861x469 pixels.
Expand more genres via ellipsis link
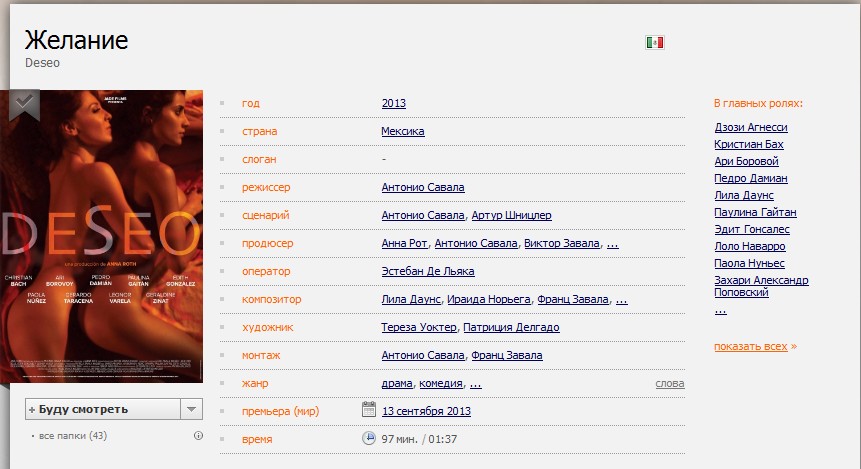pos(476,384)
